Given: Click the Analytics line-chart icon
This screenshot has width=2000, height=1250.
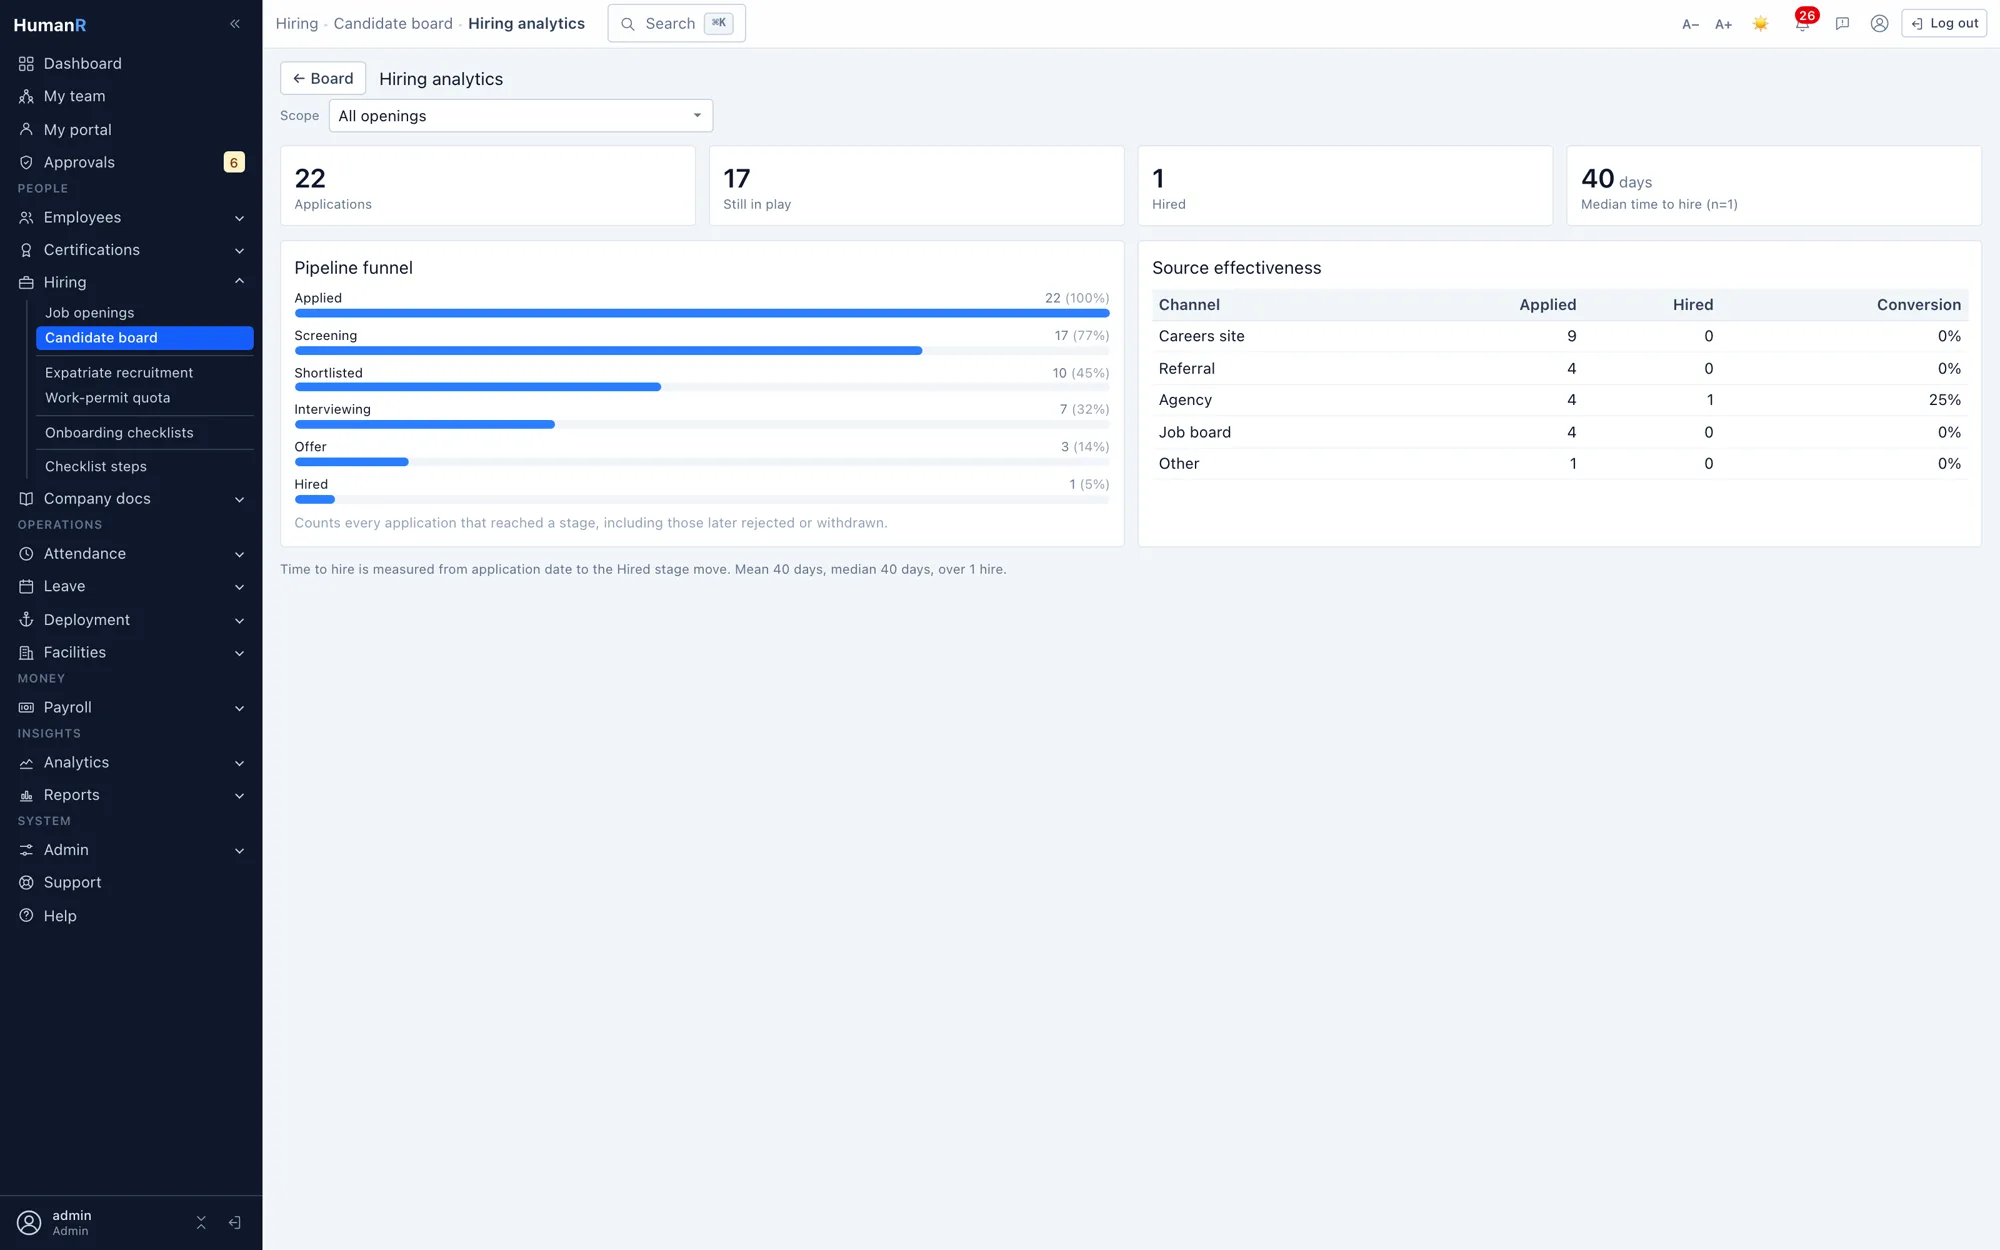Looking at the screenshot, I should click(26, 763).
